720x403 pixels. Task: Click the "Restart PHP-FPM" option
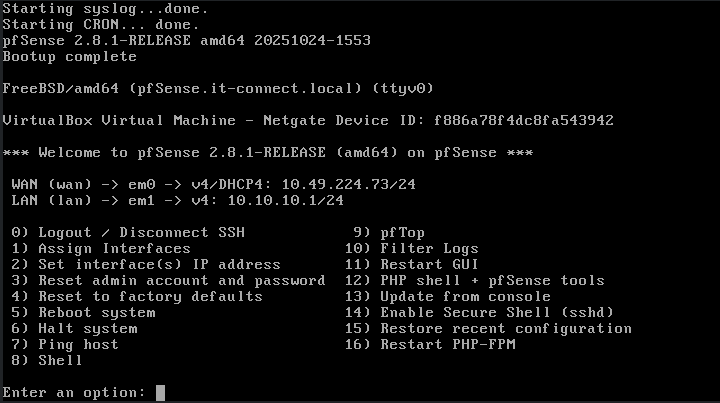tap(447, 344)
